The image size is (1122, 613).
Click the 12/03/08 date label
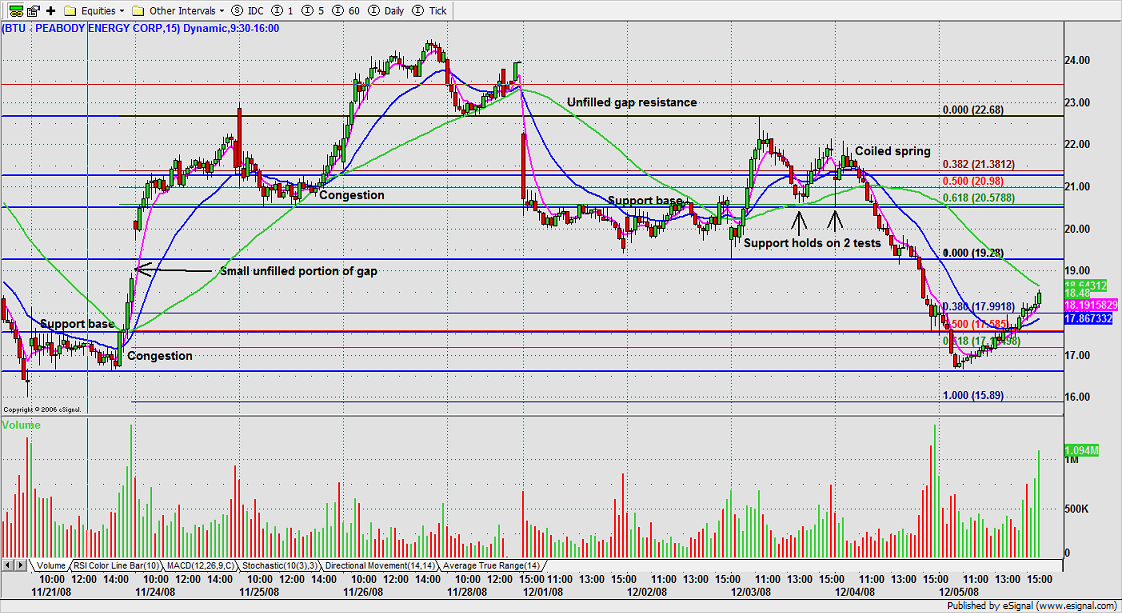751,592
